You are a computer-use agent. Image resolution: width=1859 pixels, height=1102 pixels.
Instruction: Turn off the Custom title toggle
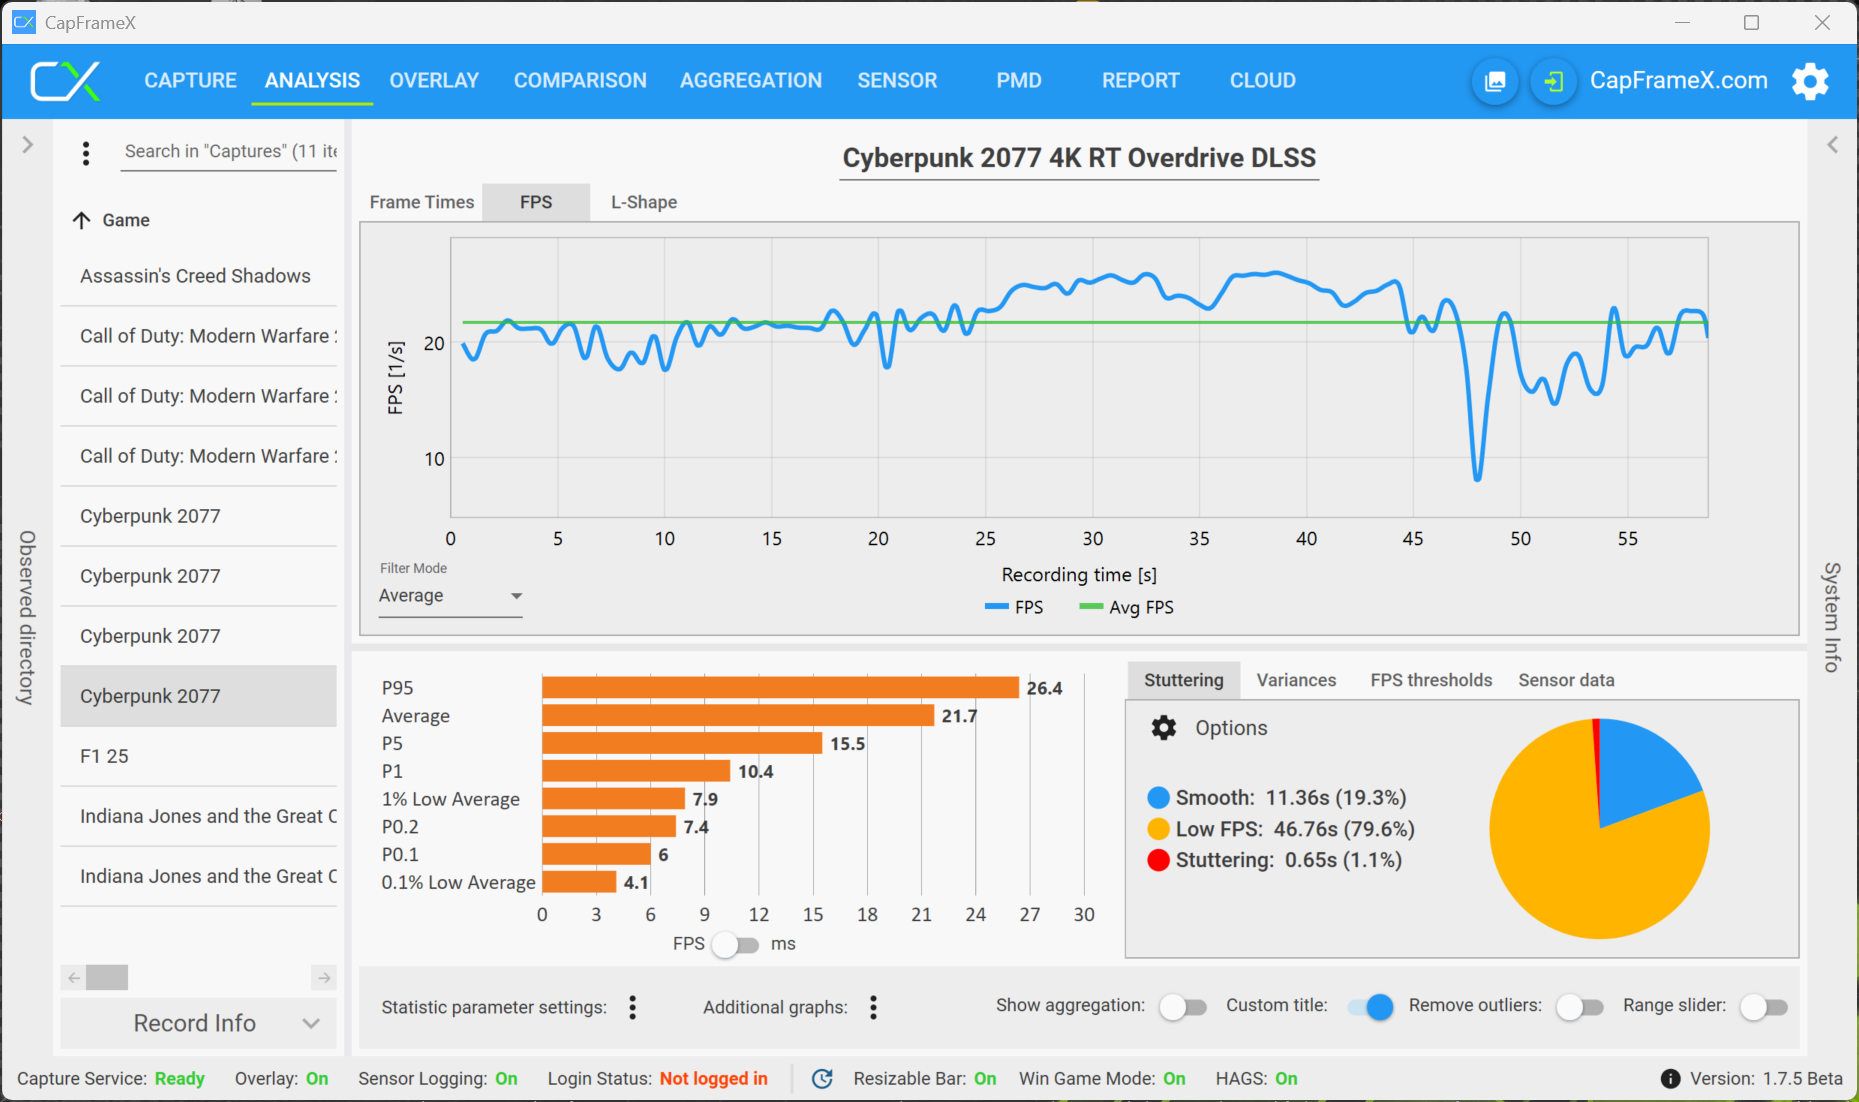point(1371,1007)
